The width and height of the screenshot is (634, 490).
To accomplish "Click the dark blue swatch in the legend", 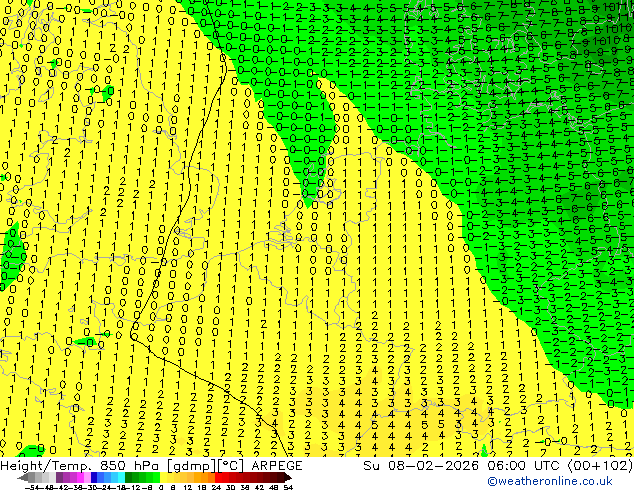I will point(94,478).
